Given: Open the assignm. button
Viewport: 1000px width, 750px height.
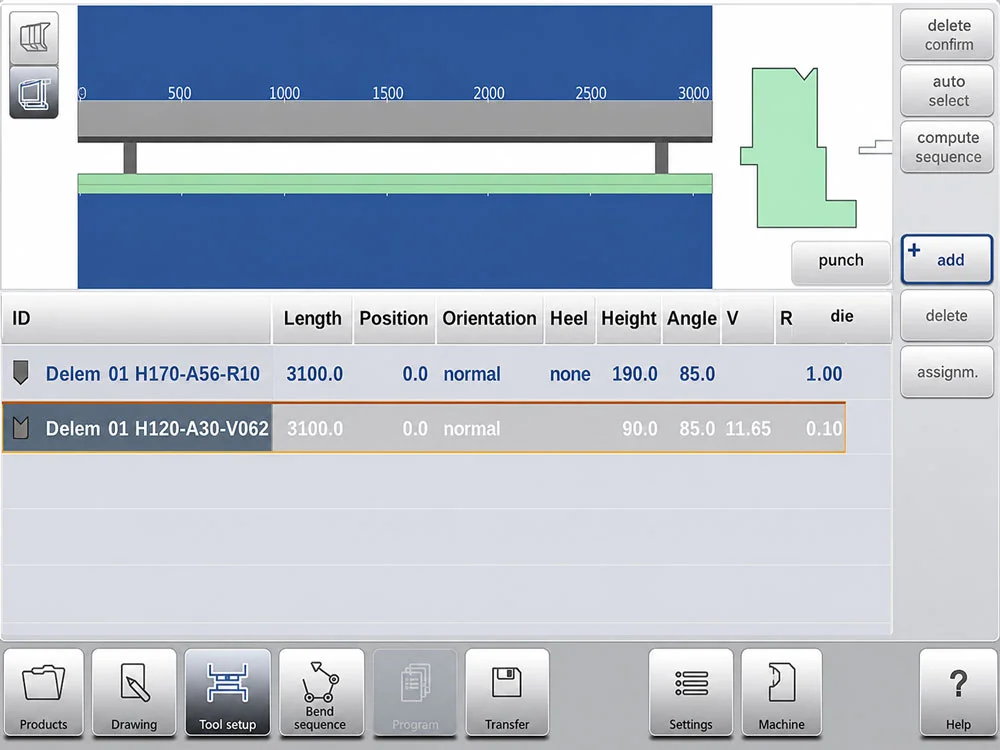Looking at the screenshot, I should click(947, 372).
